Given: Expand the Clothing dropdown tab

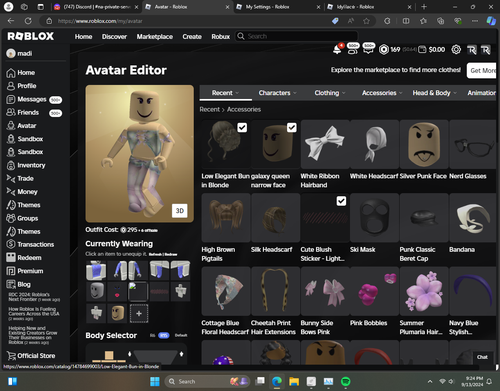Looking at the screenshot, I should point(330,93).
